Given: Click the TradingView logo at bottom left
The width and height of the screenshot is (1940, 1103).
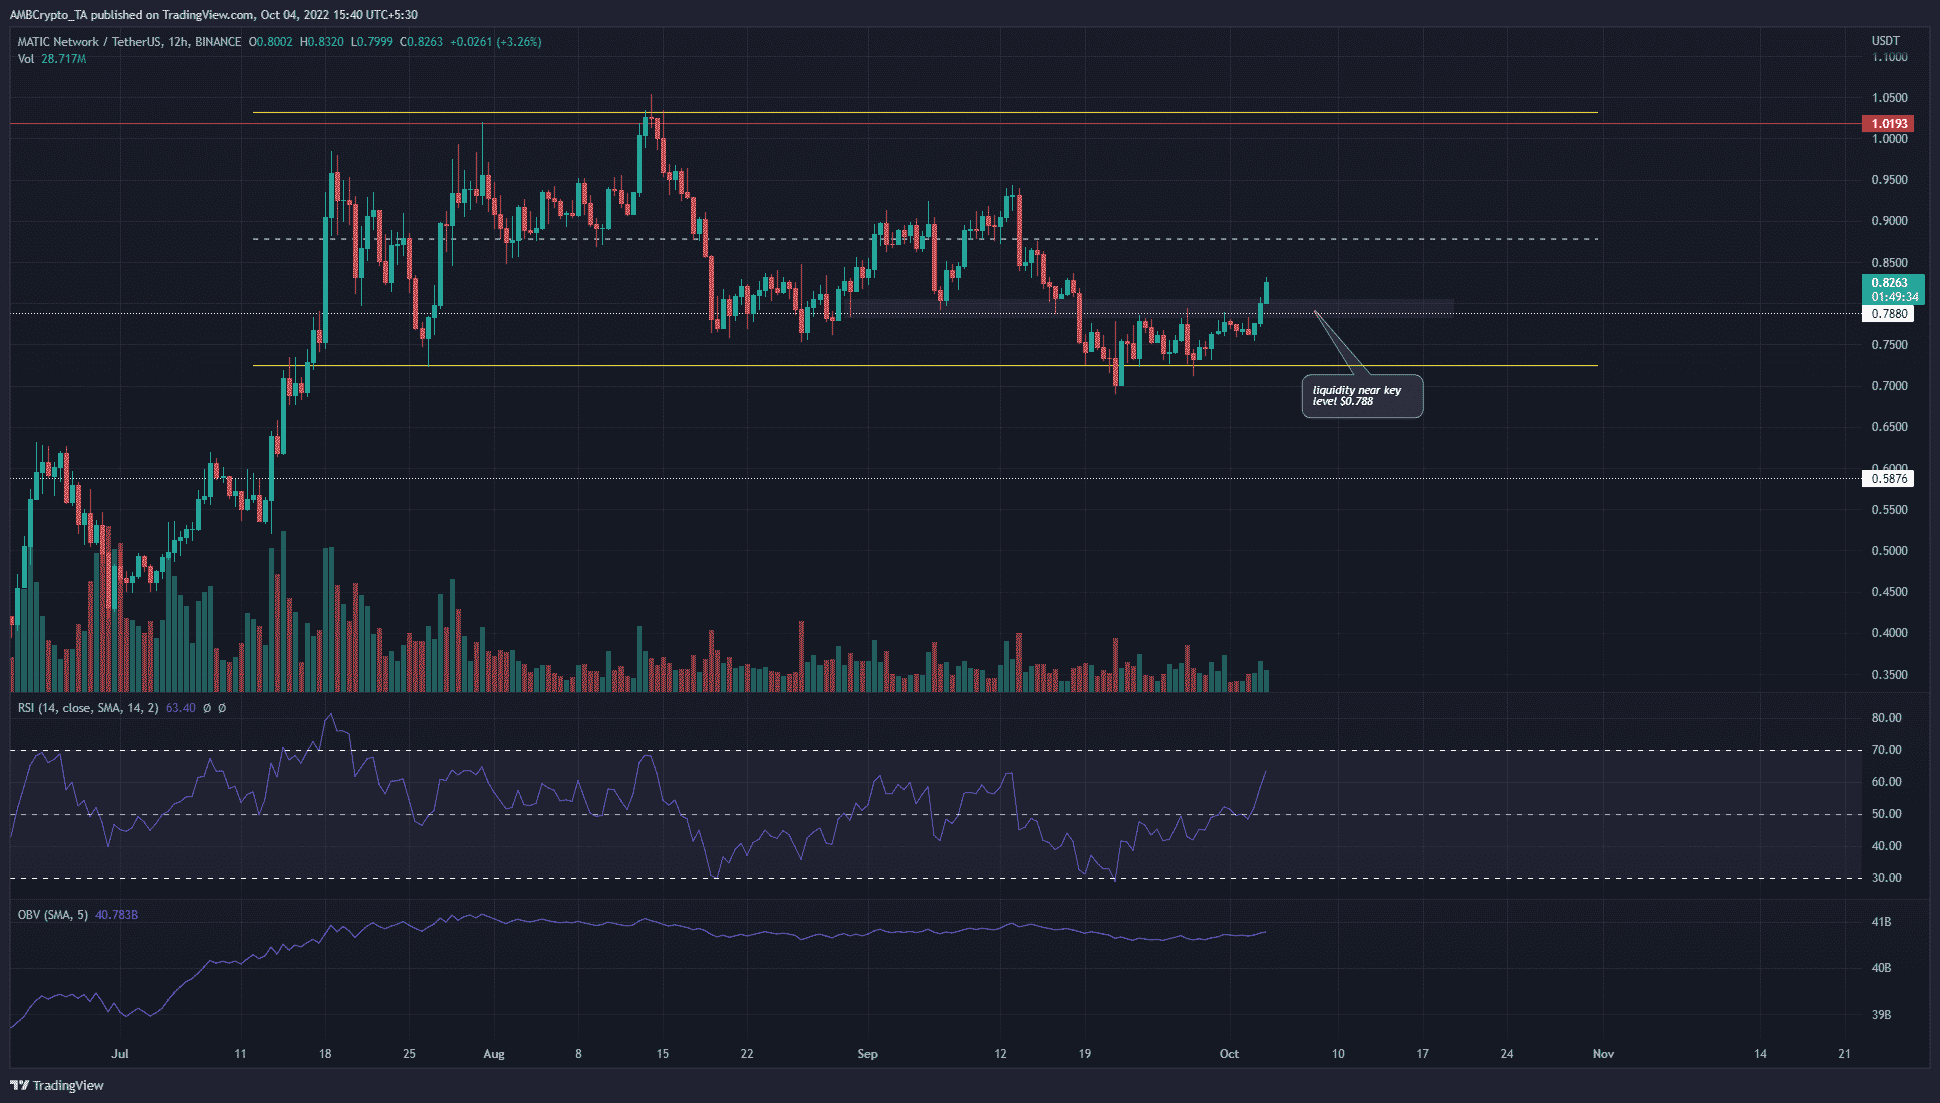Looking at the screenshot, I should click(57, 1085).
